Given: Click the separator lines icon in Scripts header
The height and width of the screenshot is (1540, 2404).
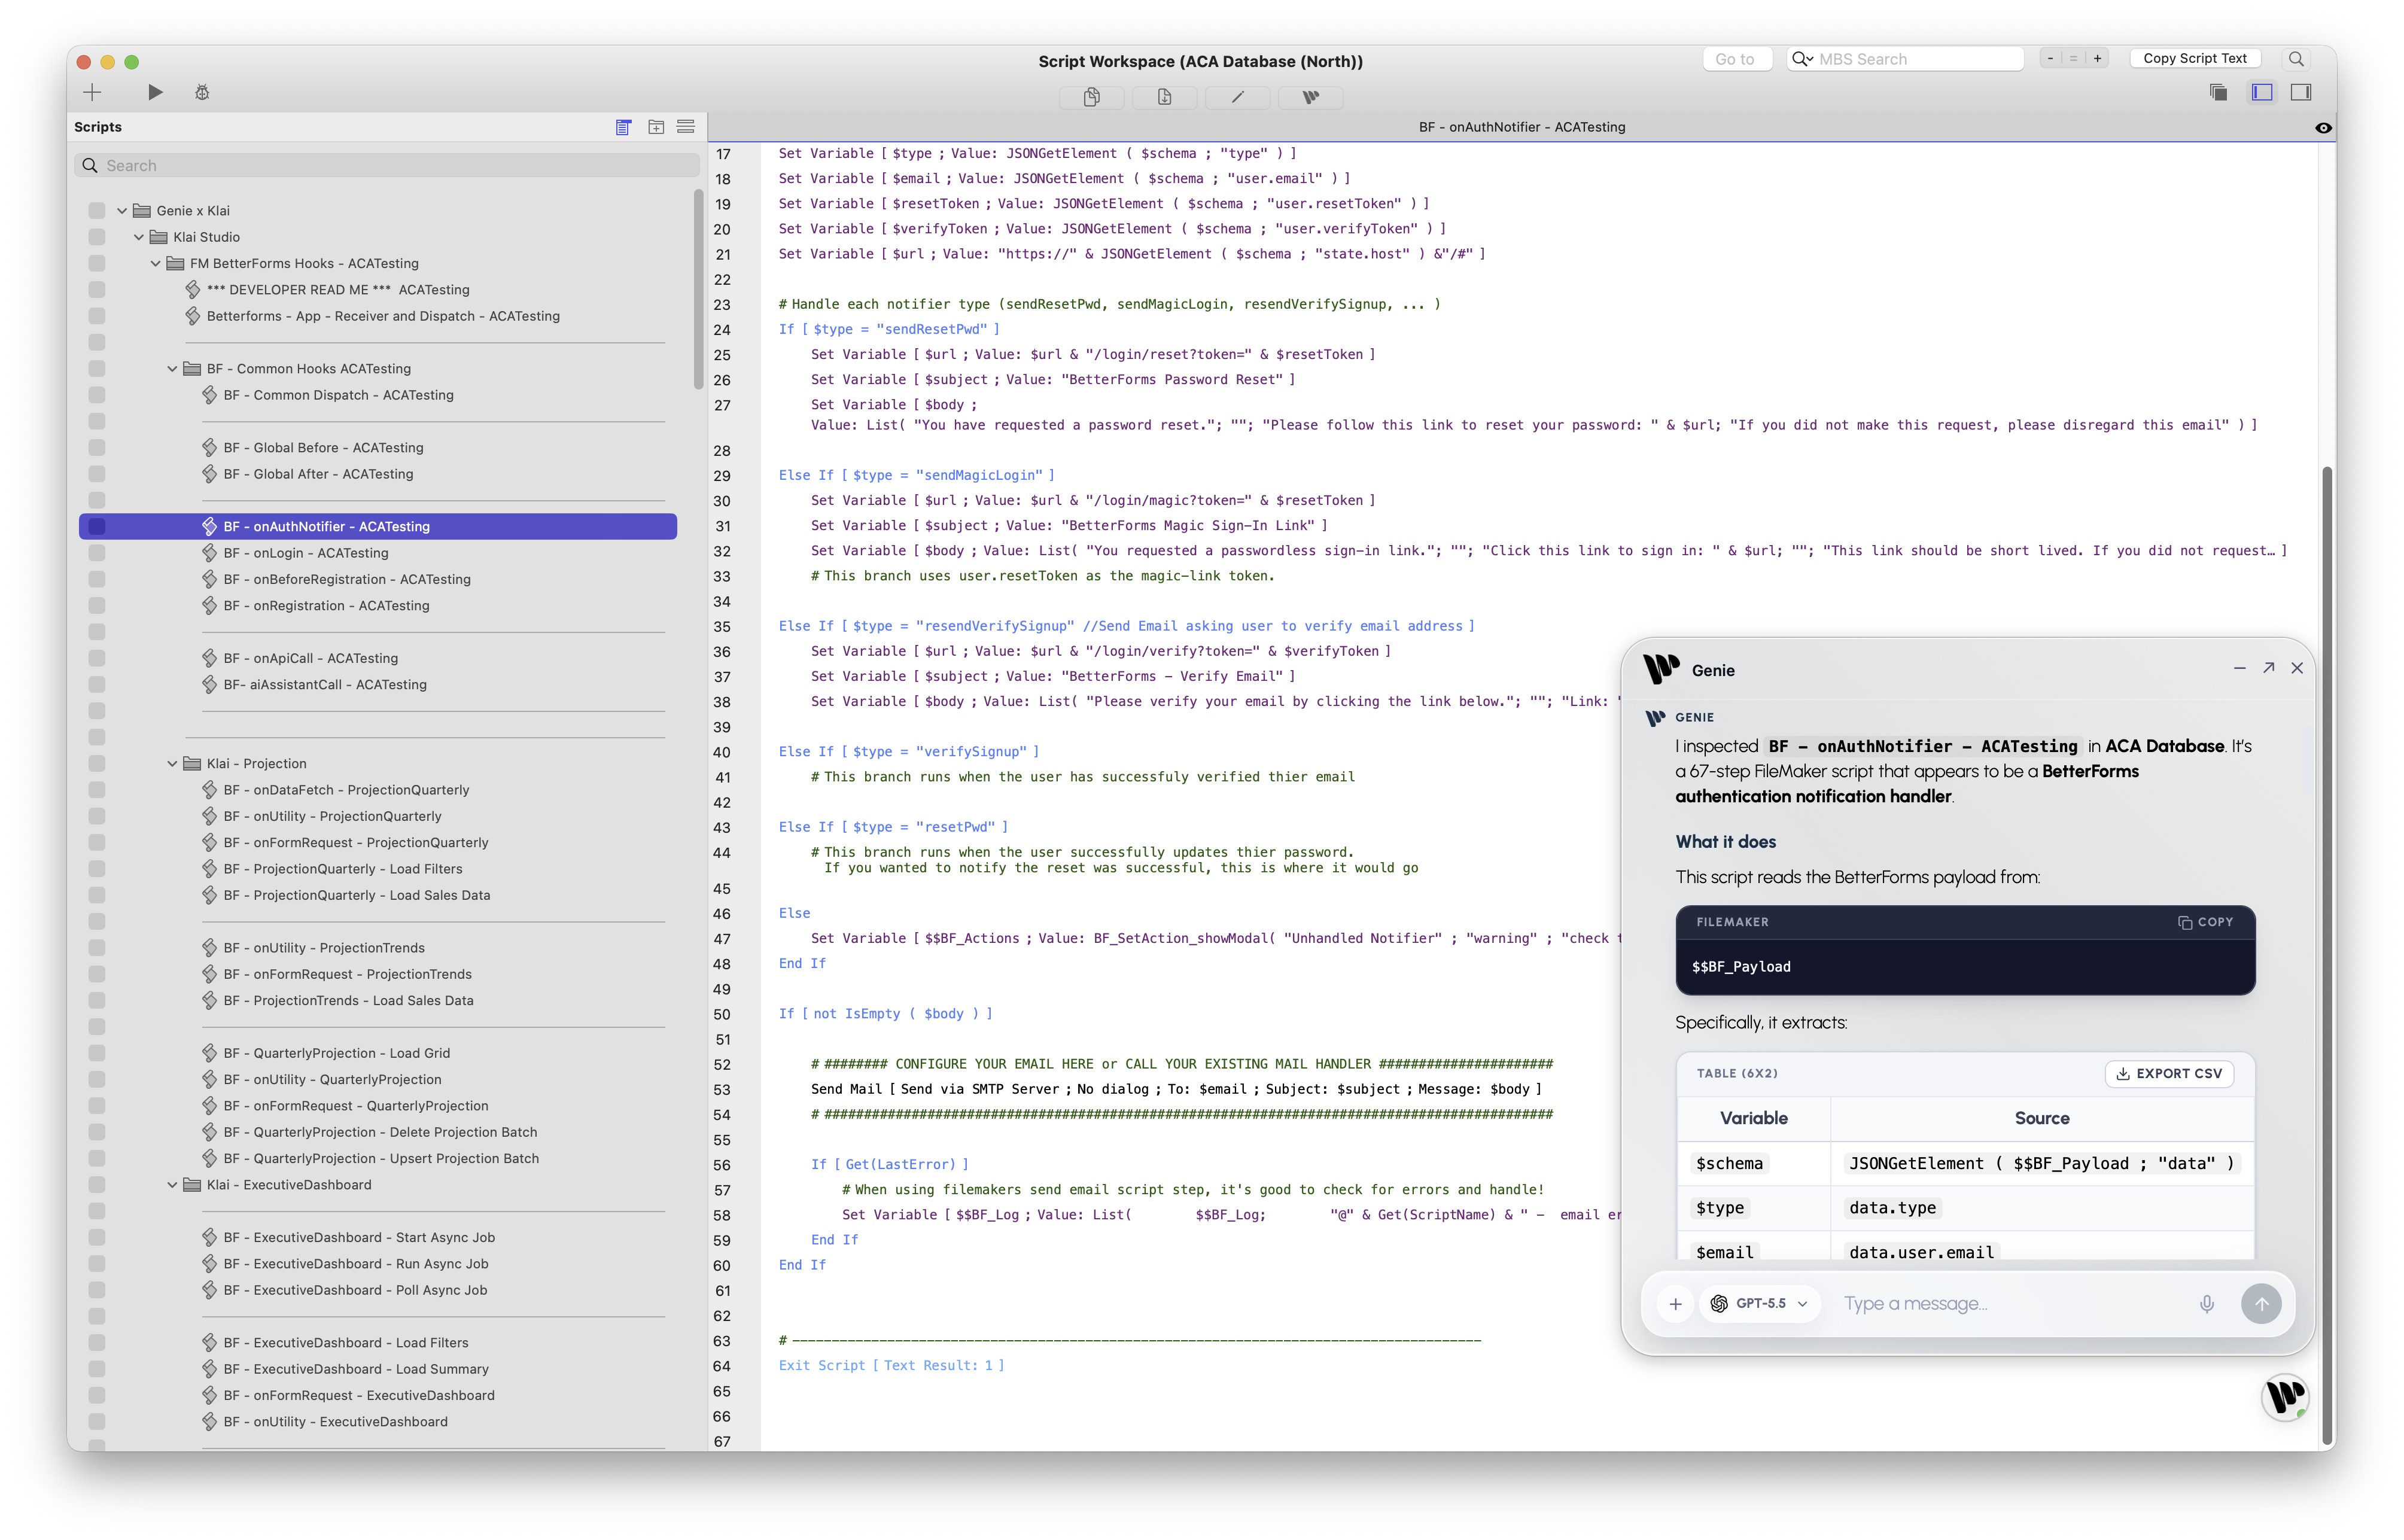Looking at the screenshot, I should click(x=686, y=127).
